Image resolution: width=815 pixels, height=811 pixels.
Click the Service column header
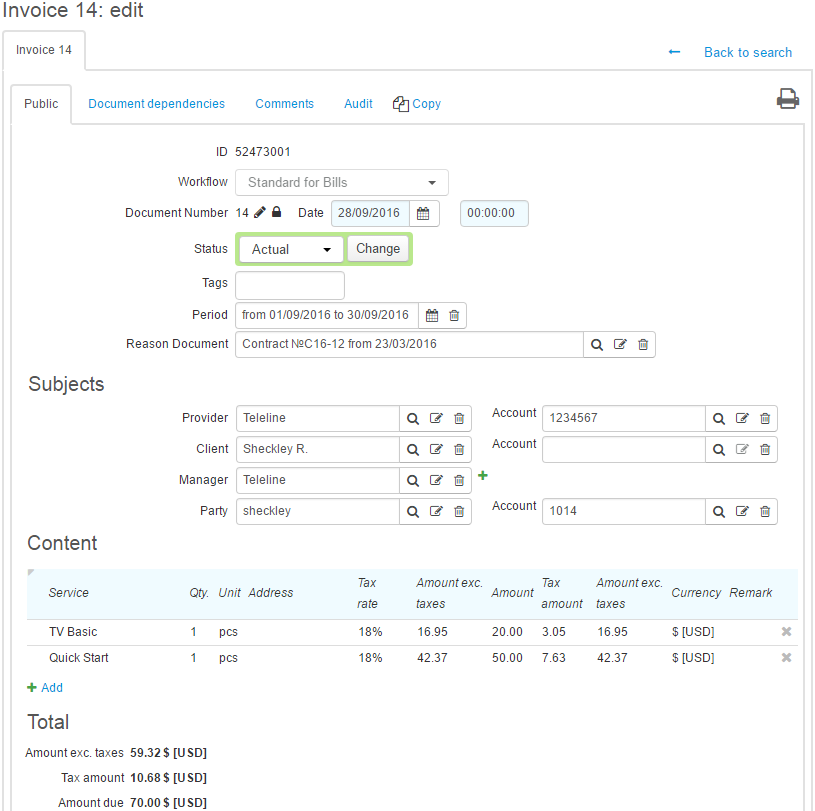tap(69, 593)
